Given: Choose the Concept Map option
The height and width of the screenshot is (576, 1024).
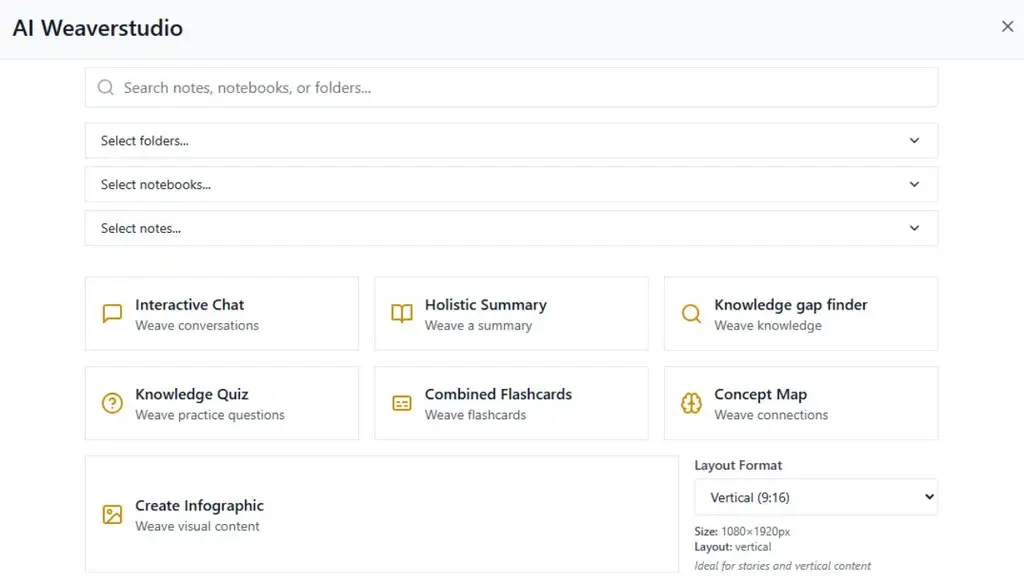Looking at the screenshot, I should pyautogui.click(x=800, y=403).
